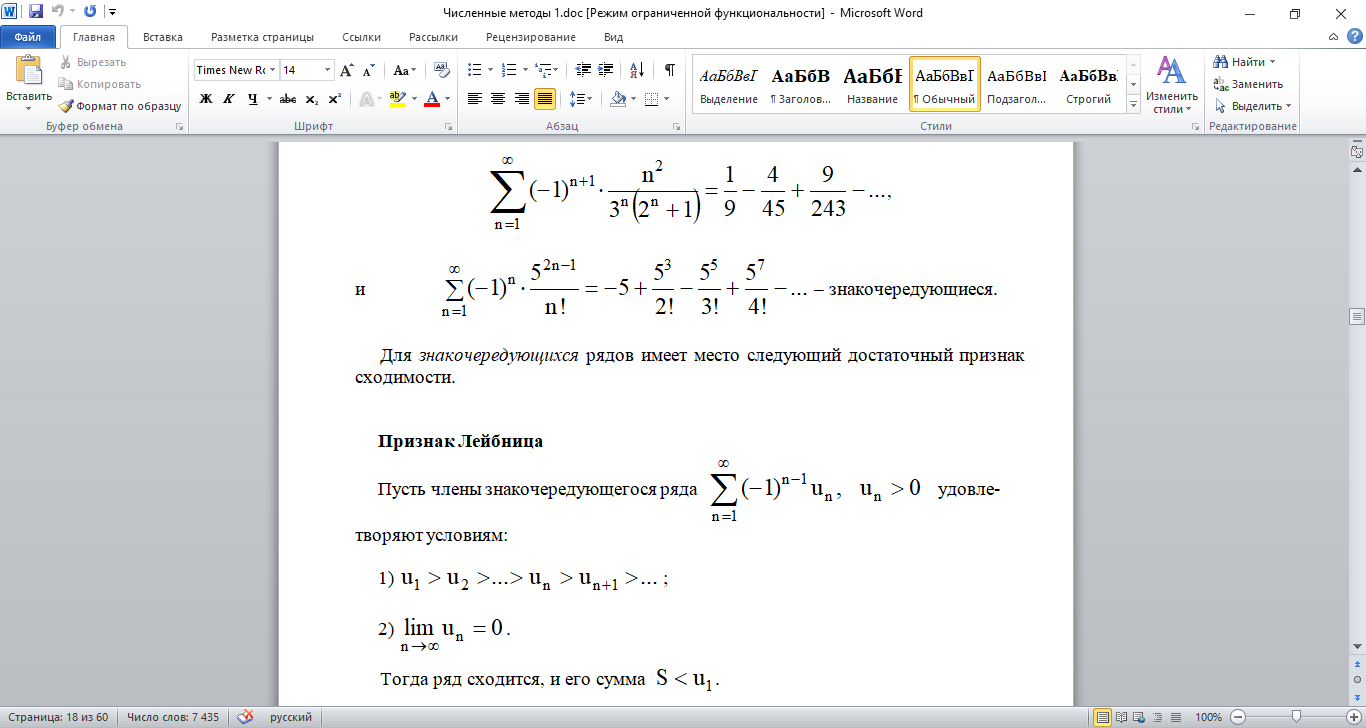The width and height of the screenshot is (1366, 728).
Task: Toggle paragraph marks (¶) display
Action: tap(670, 70)
